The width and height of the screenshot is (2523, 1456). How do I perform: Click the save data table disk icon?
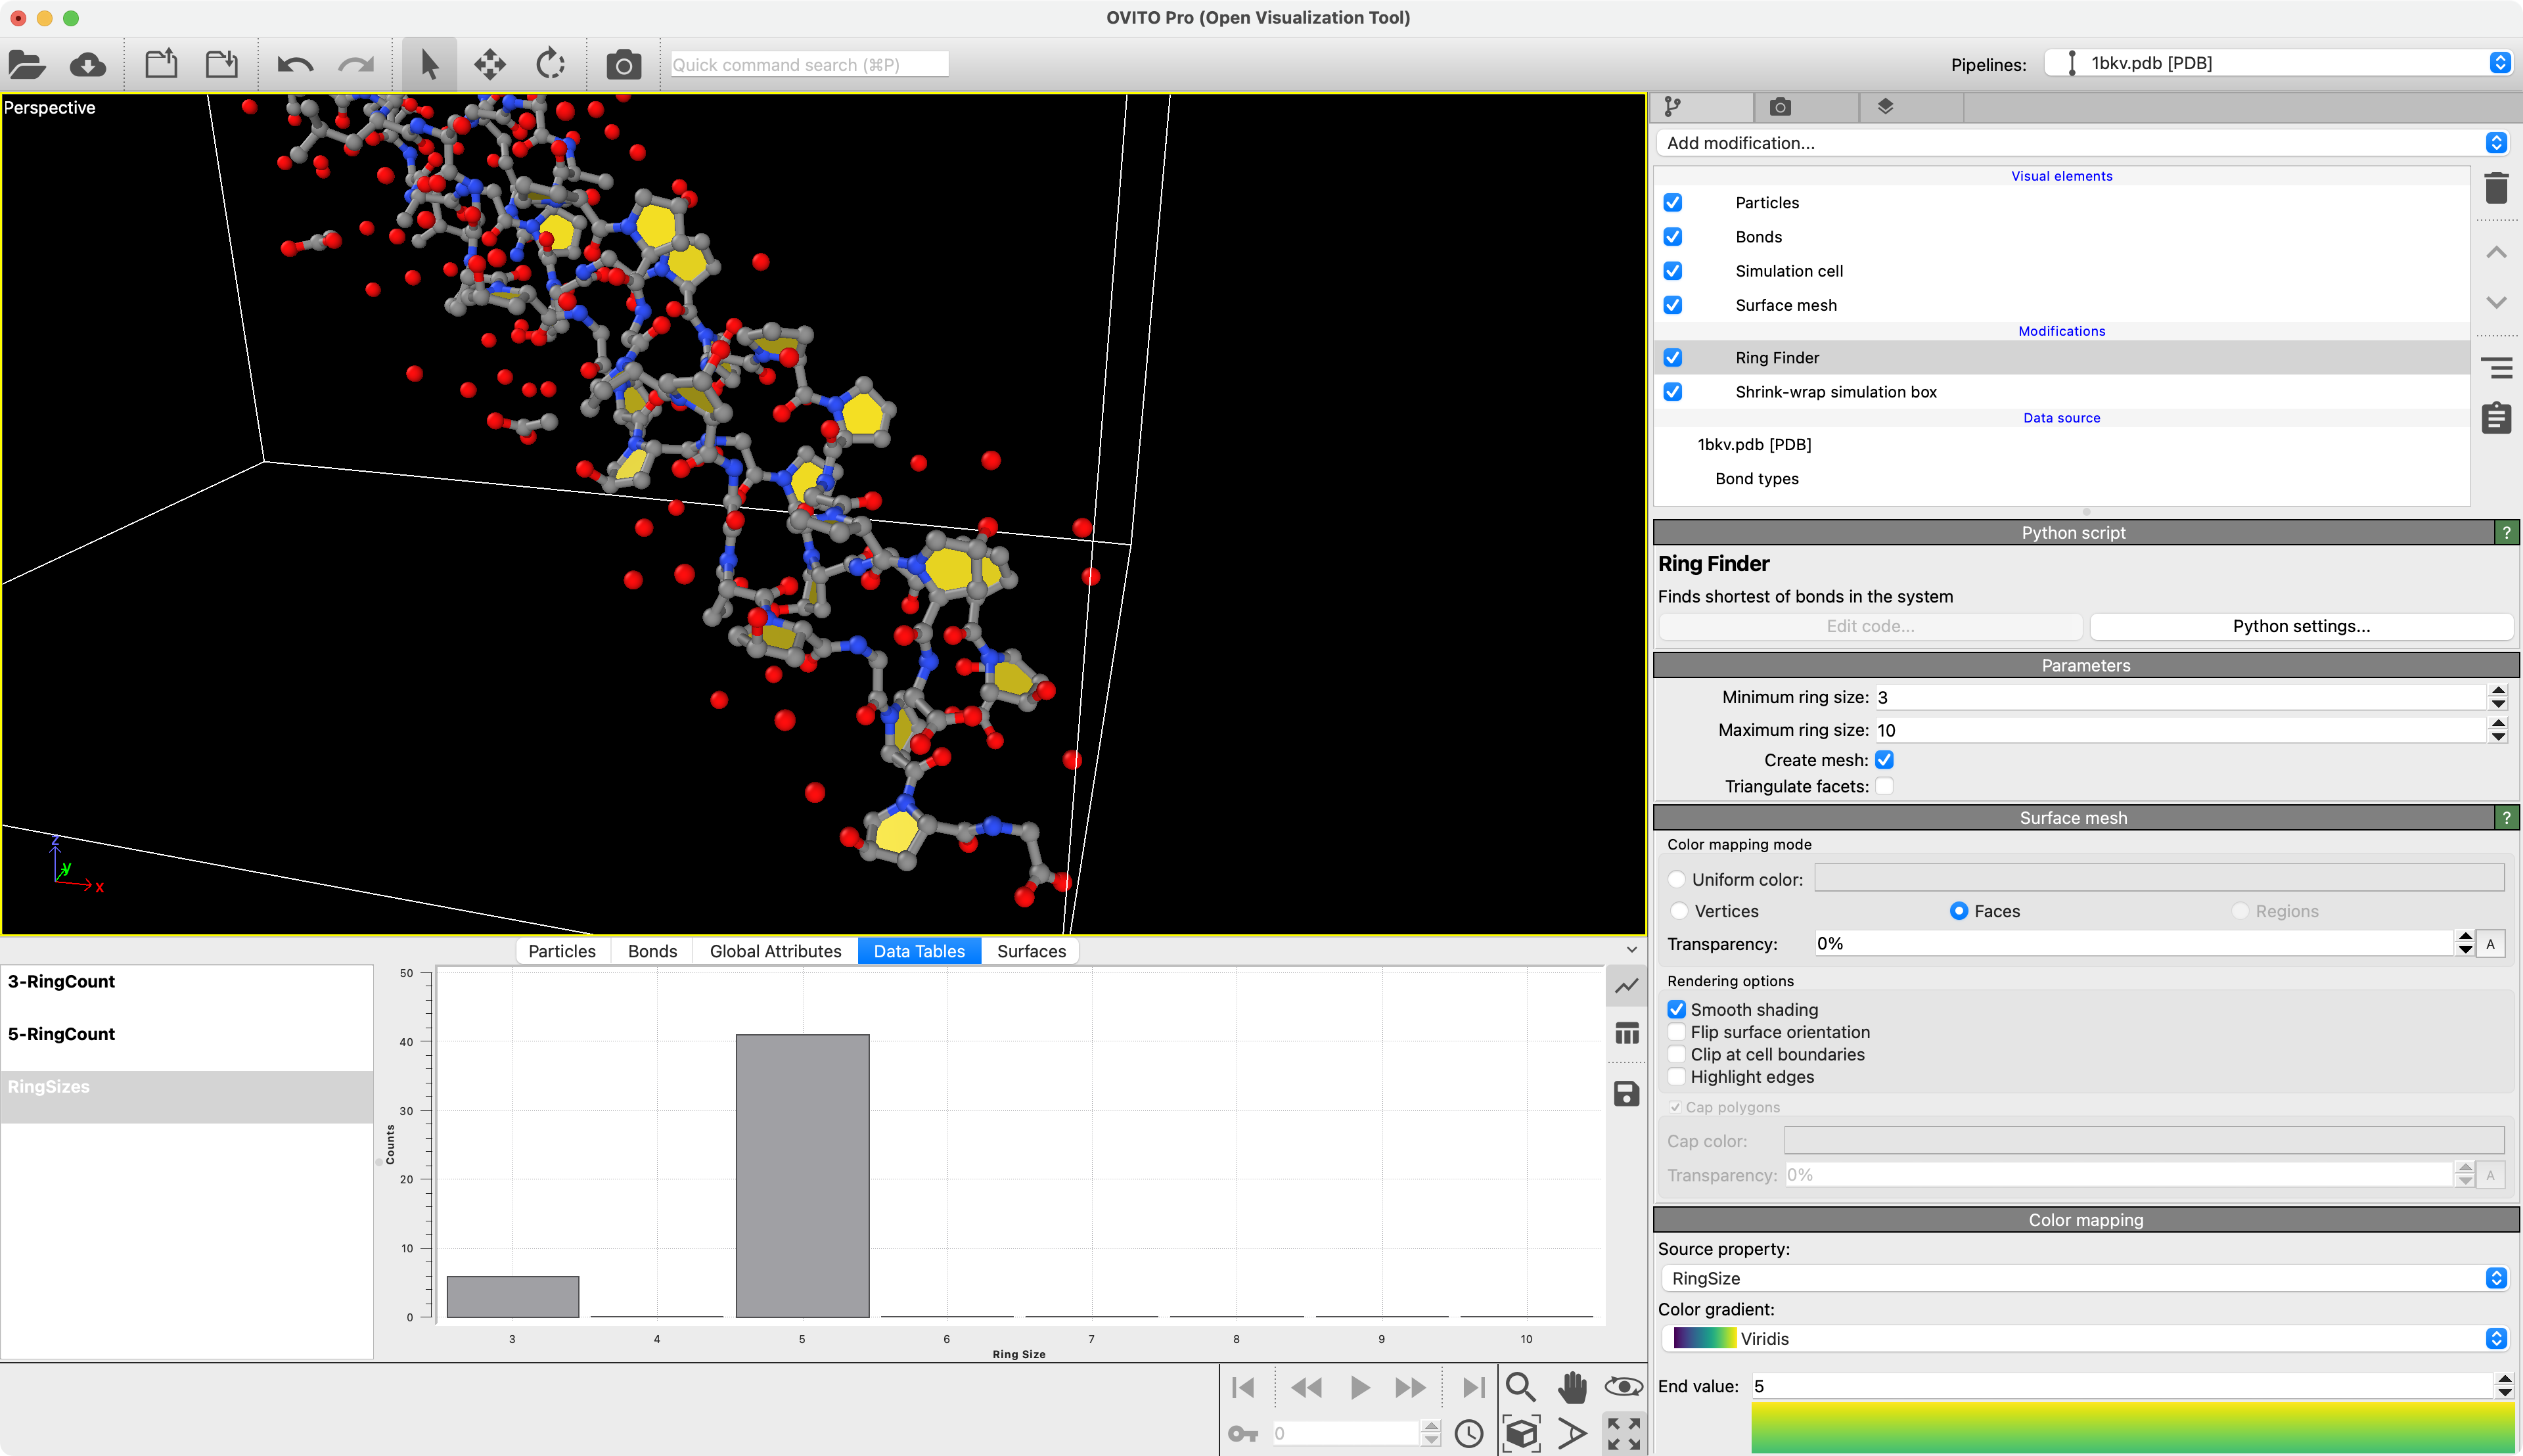tap(1627, 1094)
